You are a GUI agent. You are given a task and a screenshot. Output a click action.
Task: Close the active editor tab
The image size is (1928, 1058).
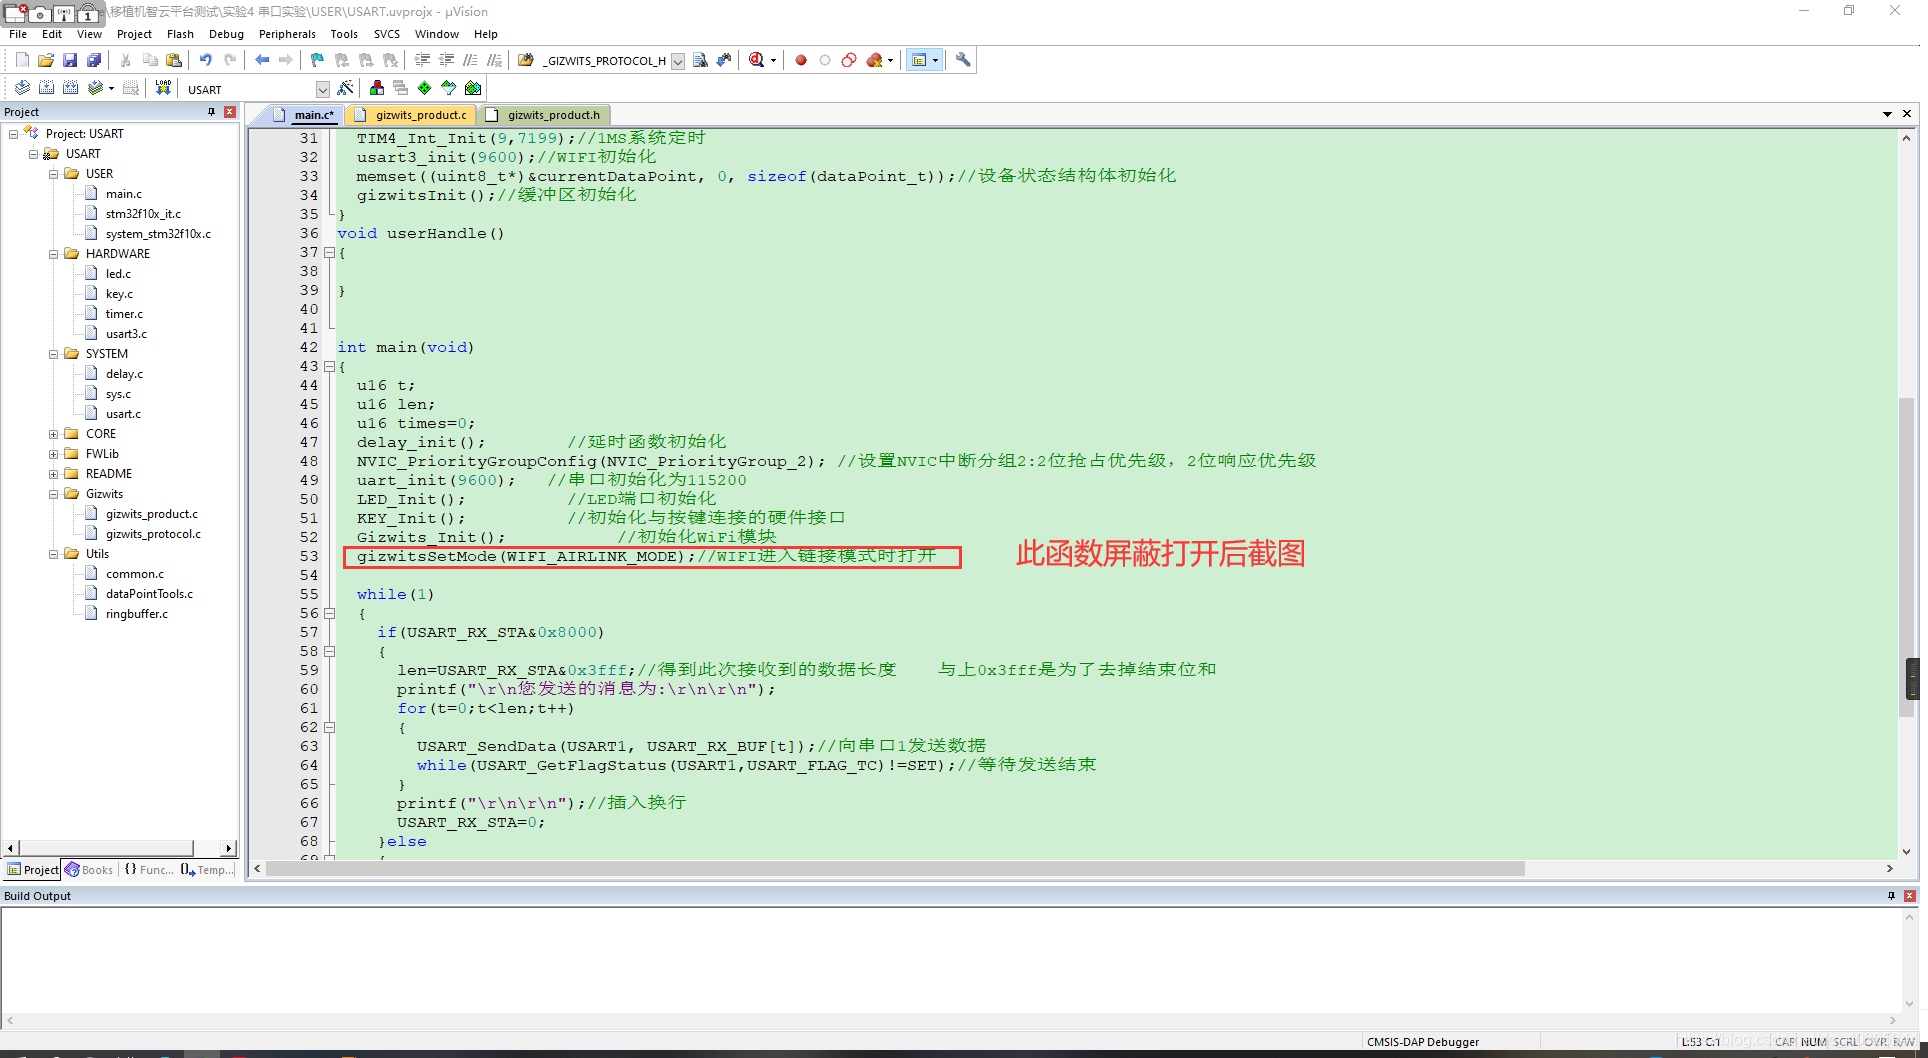click(x=1907, y=114)
